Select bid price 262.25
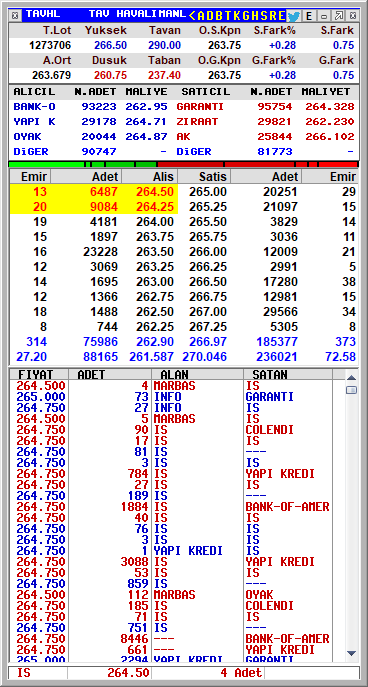The image size is (368, 687). pos(155,326)
